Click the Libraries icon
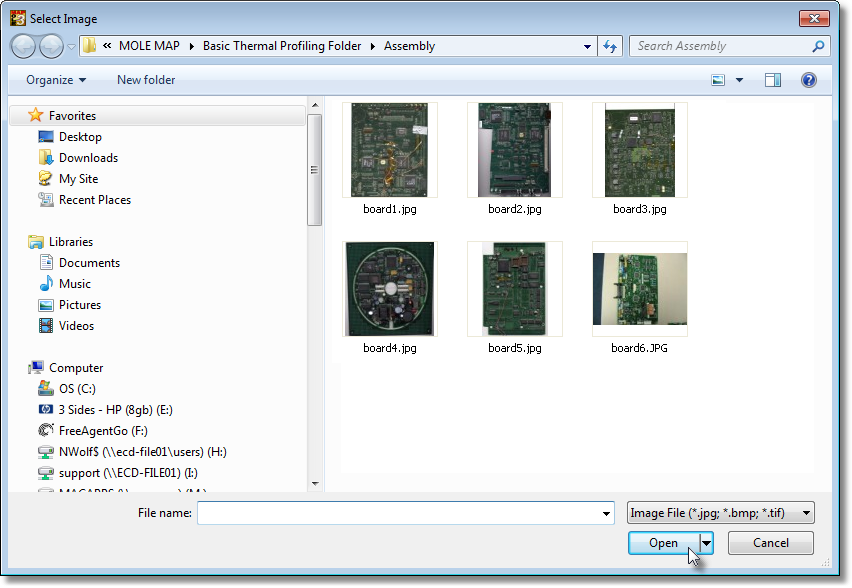 pos(36,242)
